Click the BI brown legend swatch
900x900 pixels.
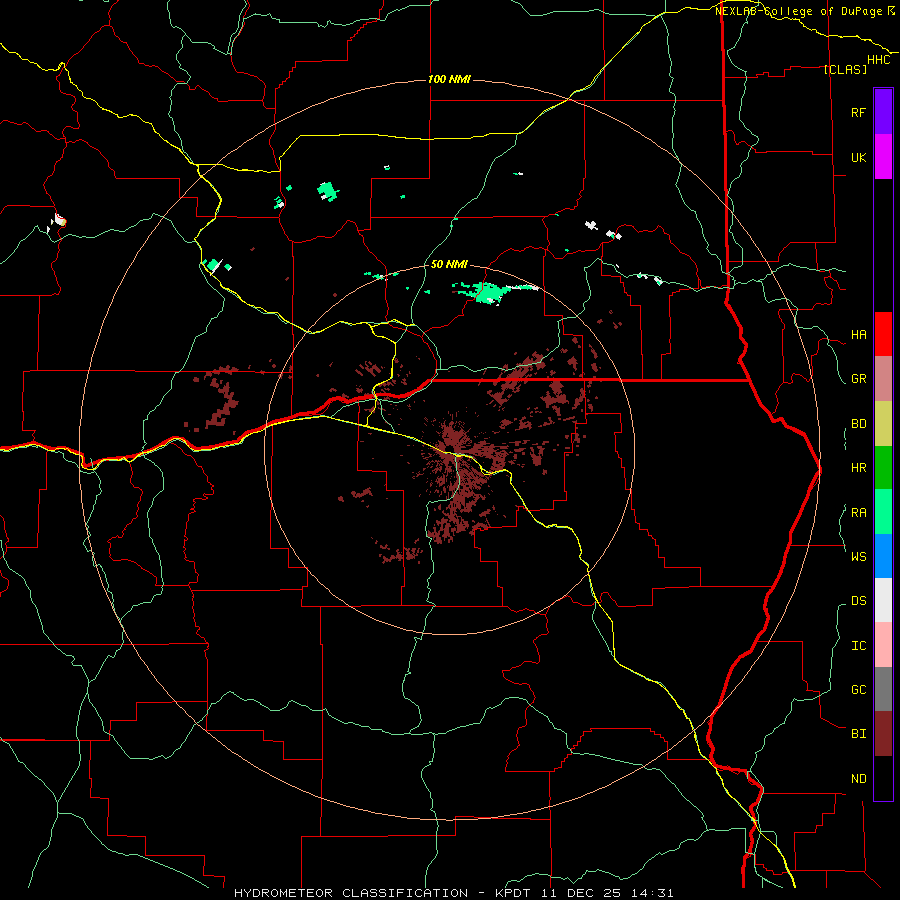(883, 734)
